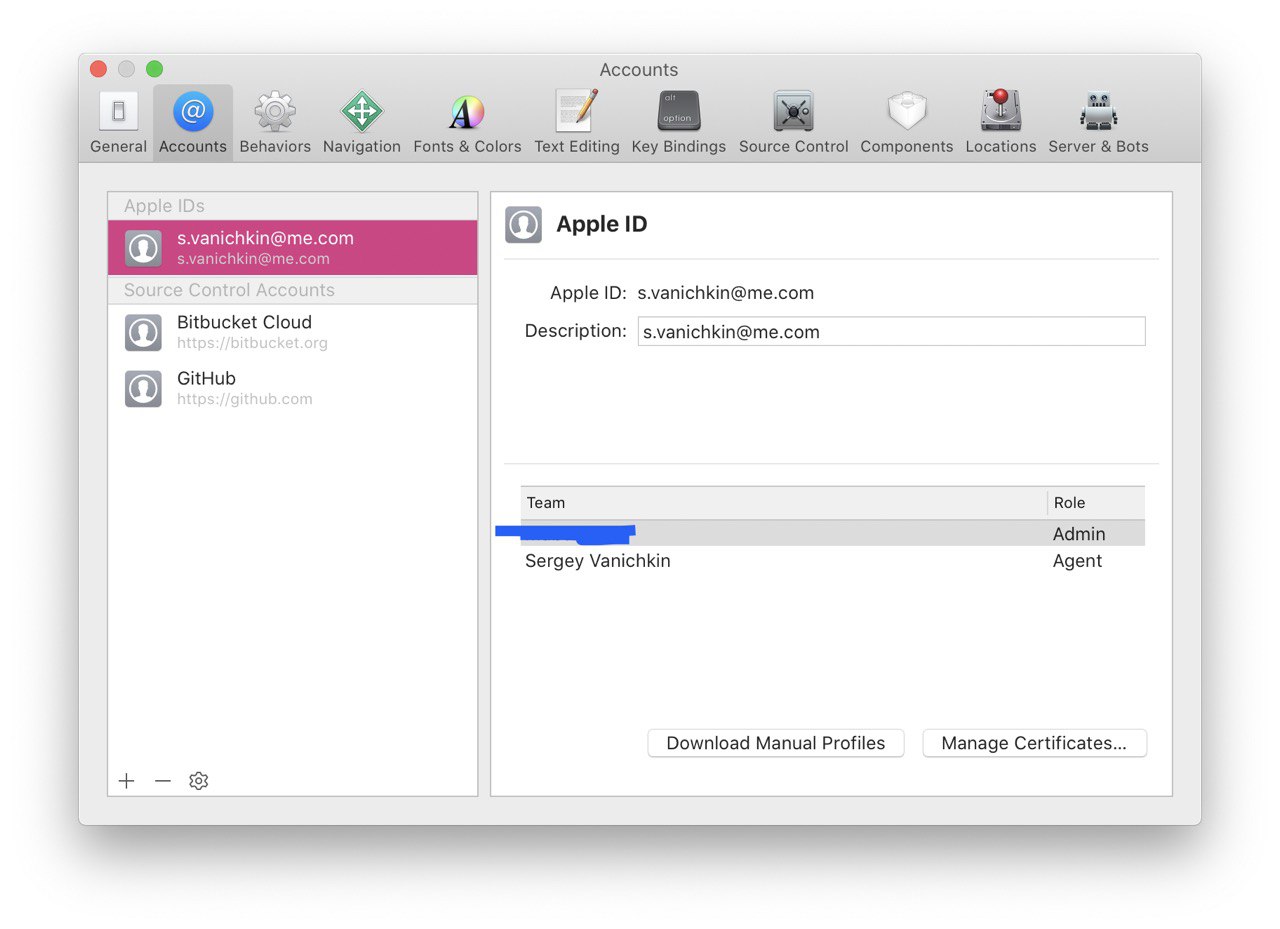Open the Locations preferences pane
Viewport: 1280px width, 929px height.
tap(1001, 122)
